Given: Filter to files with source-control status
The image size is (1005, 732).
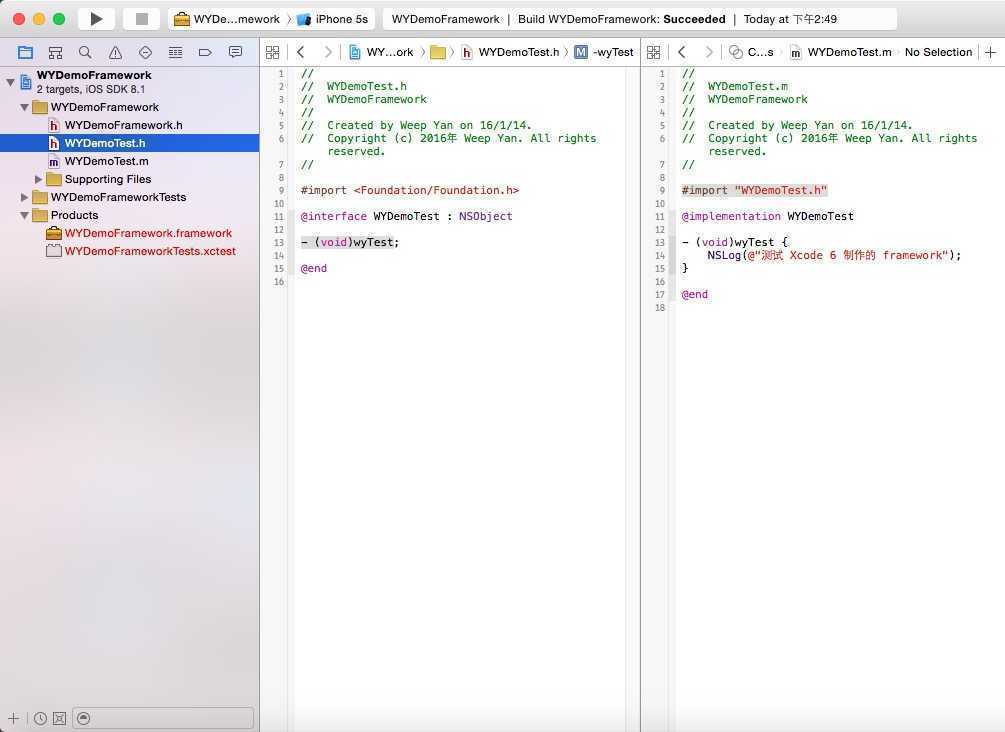Looking at the screenshot, I should pyautogui.click(x=60, y=719).
